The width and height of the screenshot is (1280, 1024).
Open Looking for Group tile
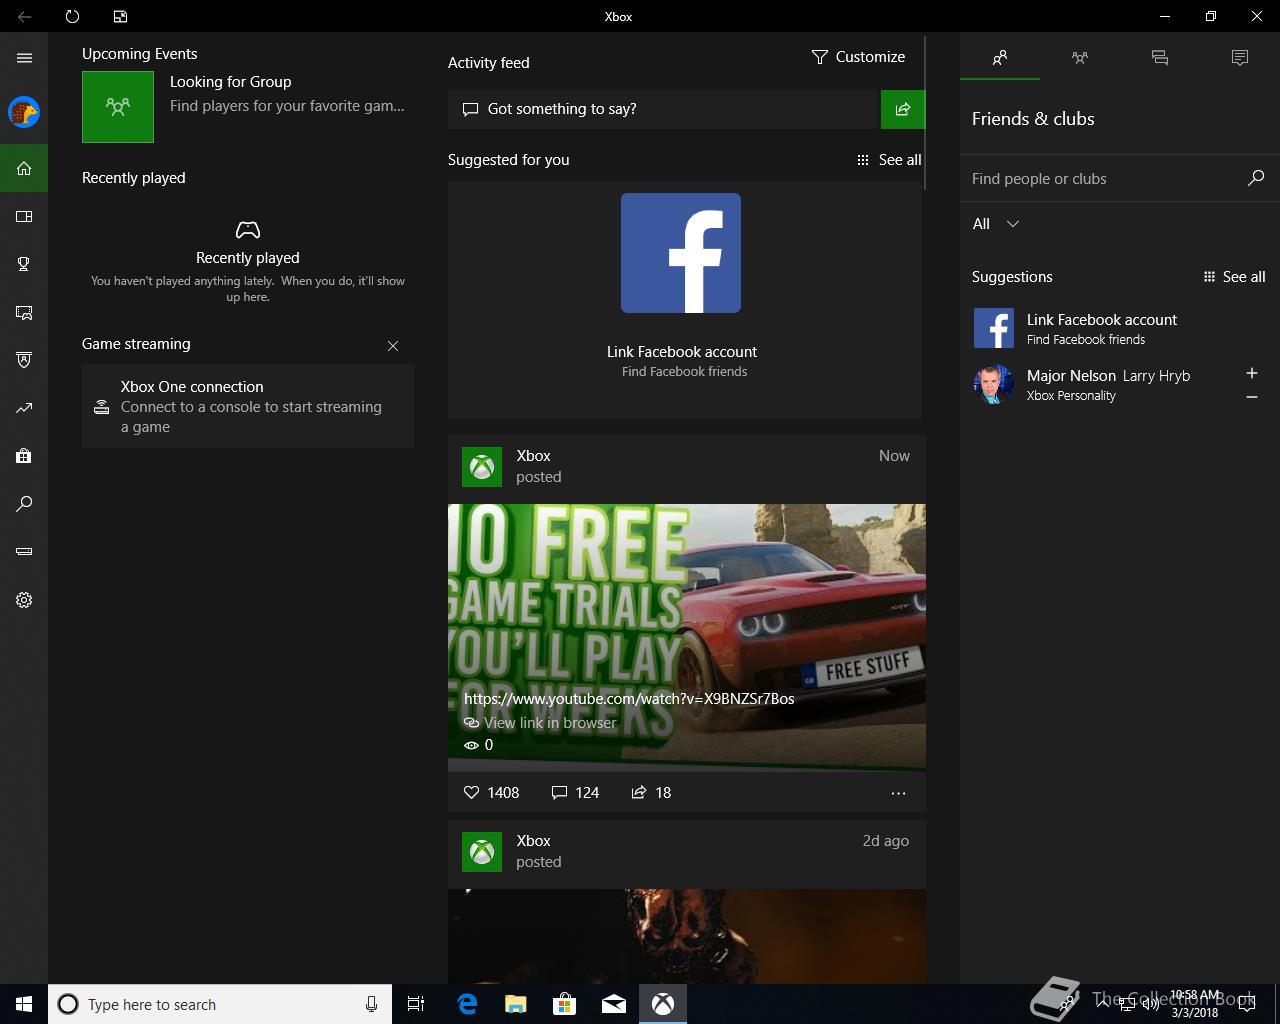[x=118, y=107]
